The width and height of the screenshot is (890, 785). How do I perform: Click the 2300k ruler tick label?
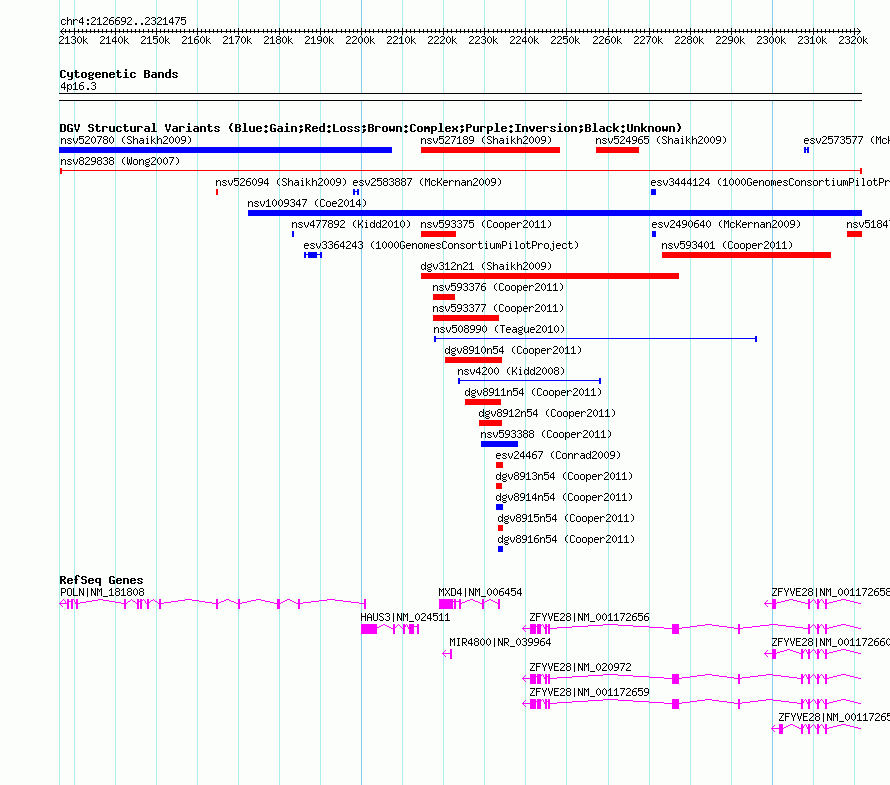click(771, 40)
